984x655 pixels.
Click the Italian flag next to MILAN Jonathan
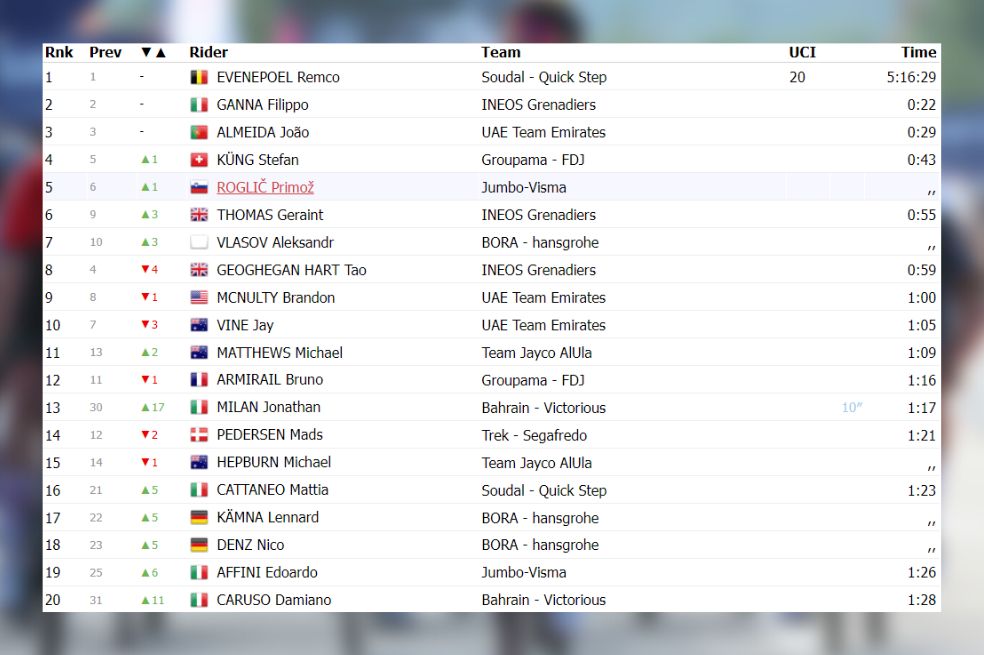click(x=199, y=407)
